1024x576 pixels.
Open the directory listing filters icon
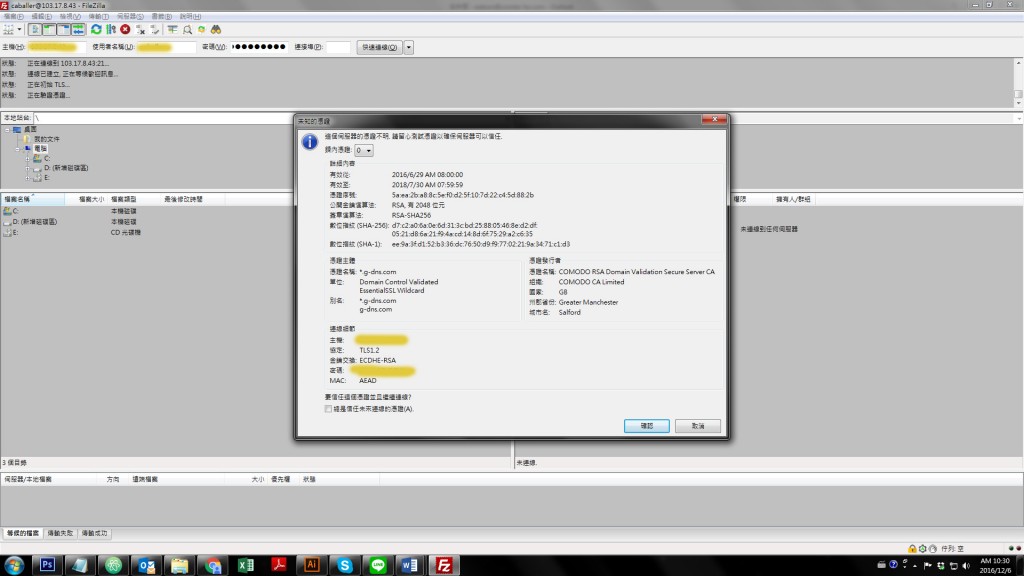pyautogui.click(x=172, y=29)
